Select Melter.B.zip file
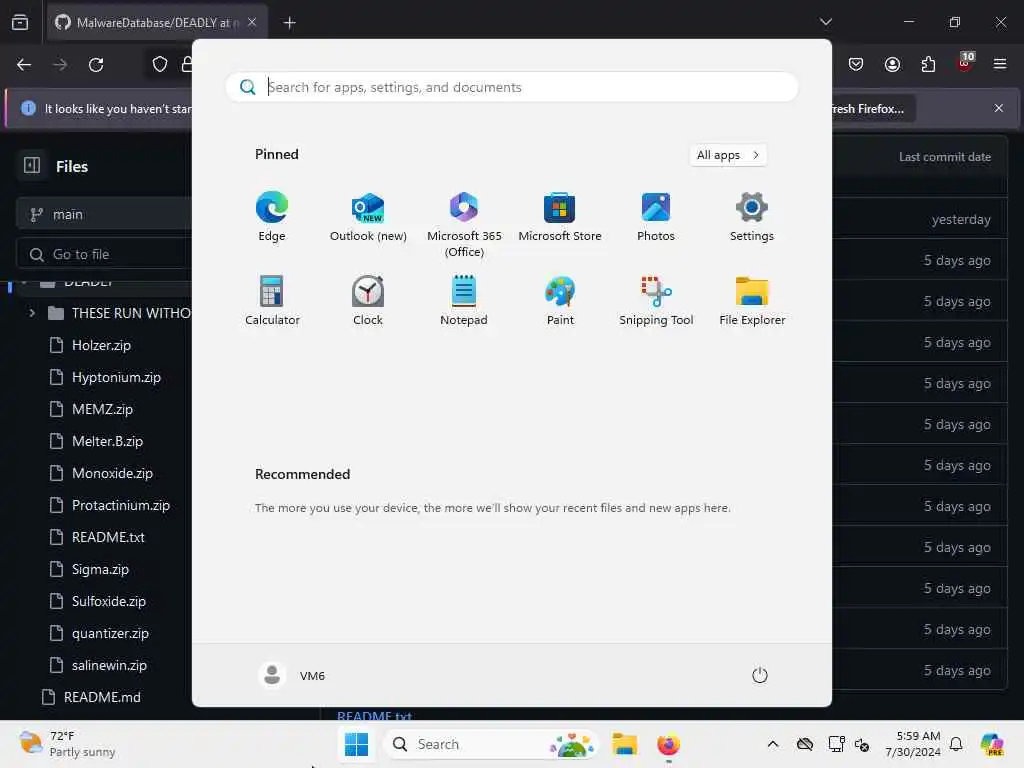Image resolution: width=1024 pixels, height=768 pixels. click(108, 441)
